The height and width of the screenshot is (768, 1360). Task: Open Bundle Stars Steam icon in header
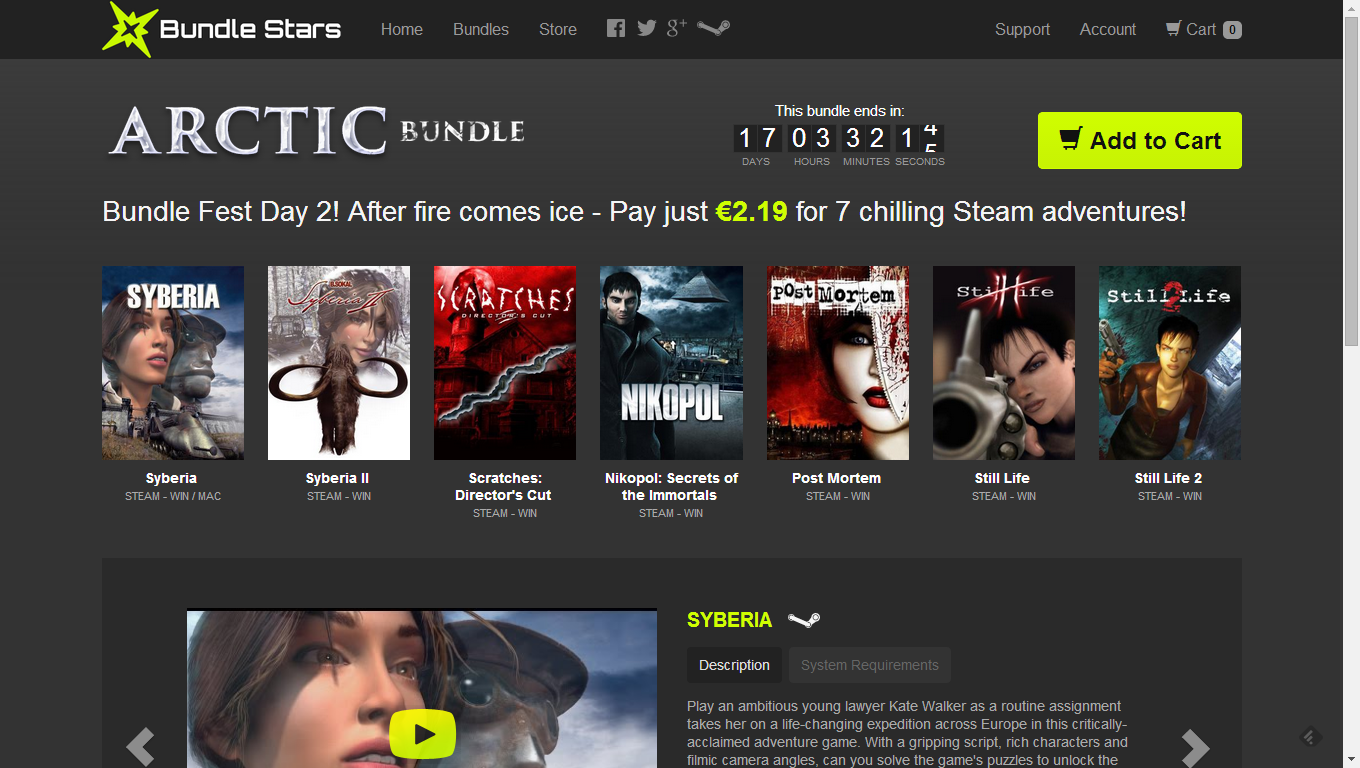coord(712,28)
